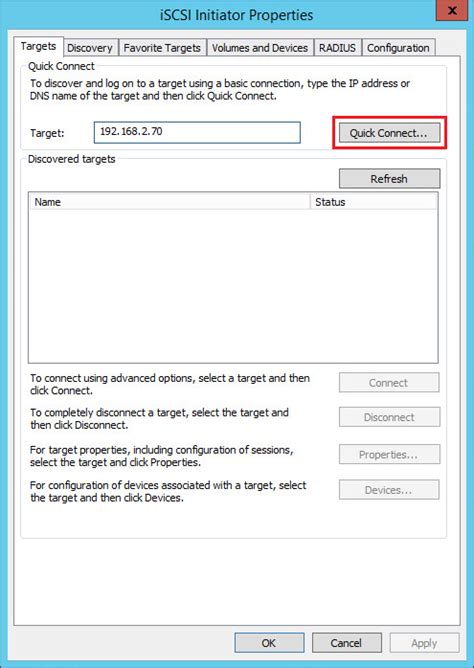Switch to the Discovery tab
474x668 pixels.
pyautogui.click(x=90, y=48)
